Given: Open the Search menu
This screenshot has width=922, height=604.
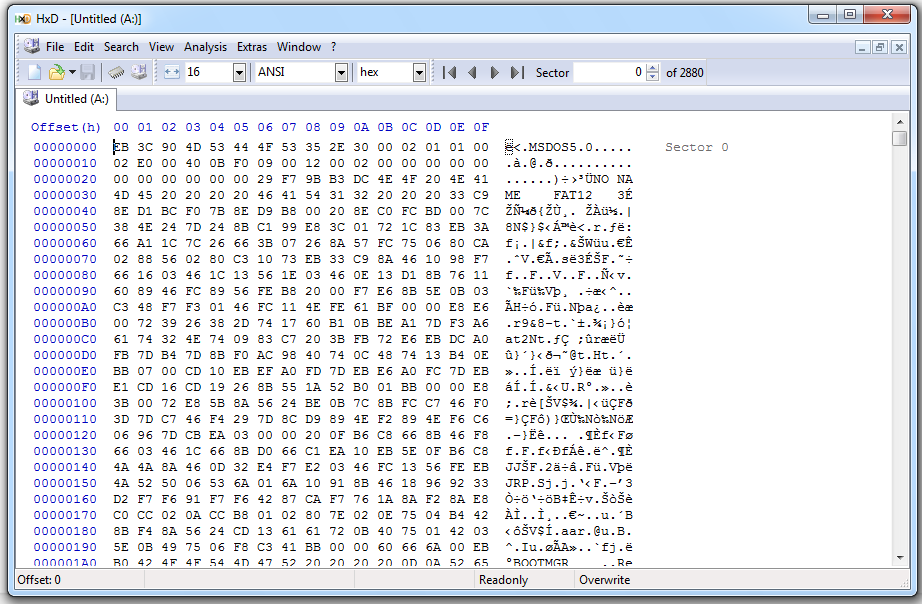Looking at the screenshot, I should (x=121, y=47).
